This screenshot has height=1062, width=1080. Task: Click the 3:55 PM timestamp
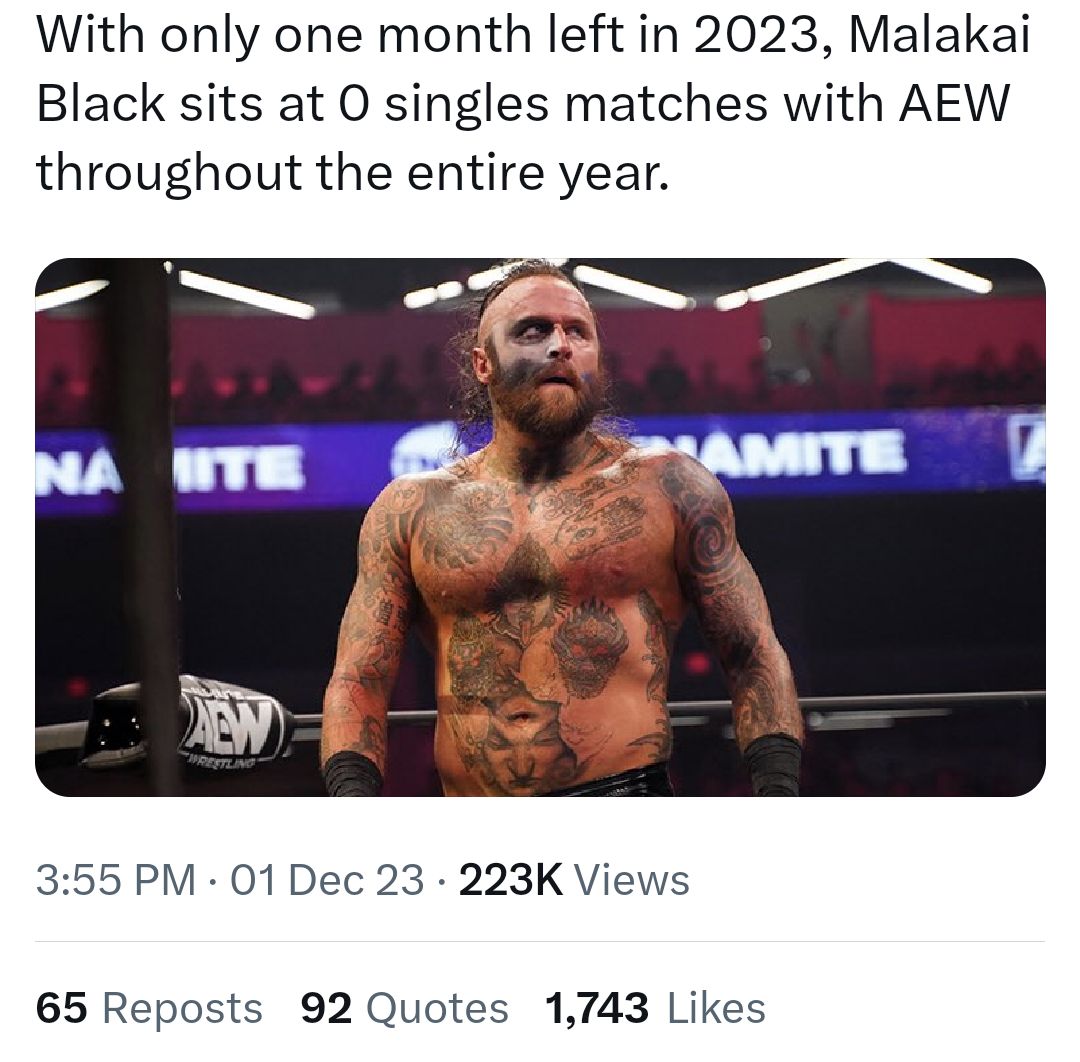pyautogui.click(x=115, y=881)
